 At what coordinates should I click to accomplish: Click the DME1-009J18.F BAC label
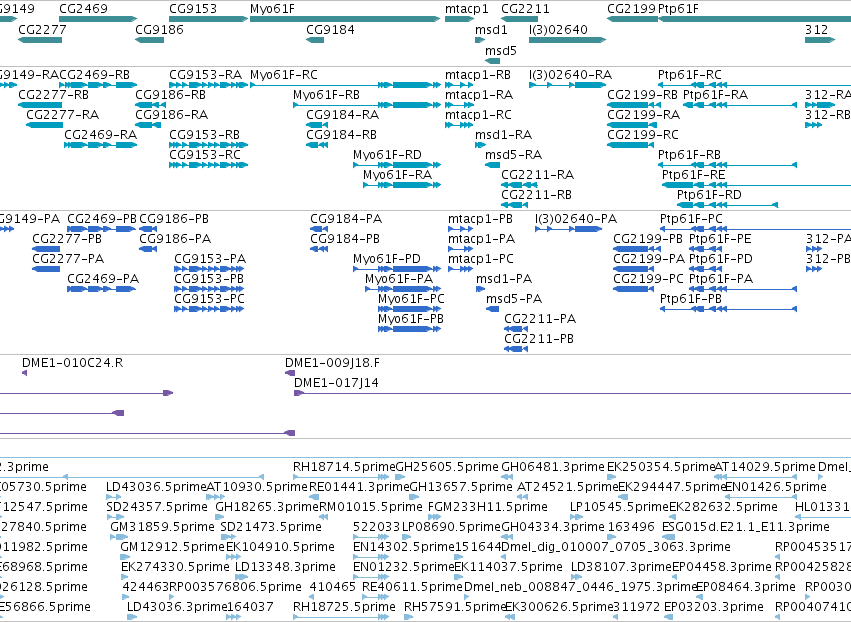click(332, 363)
